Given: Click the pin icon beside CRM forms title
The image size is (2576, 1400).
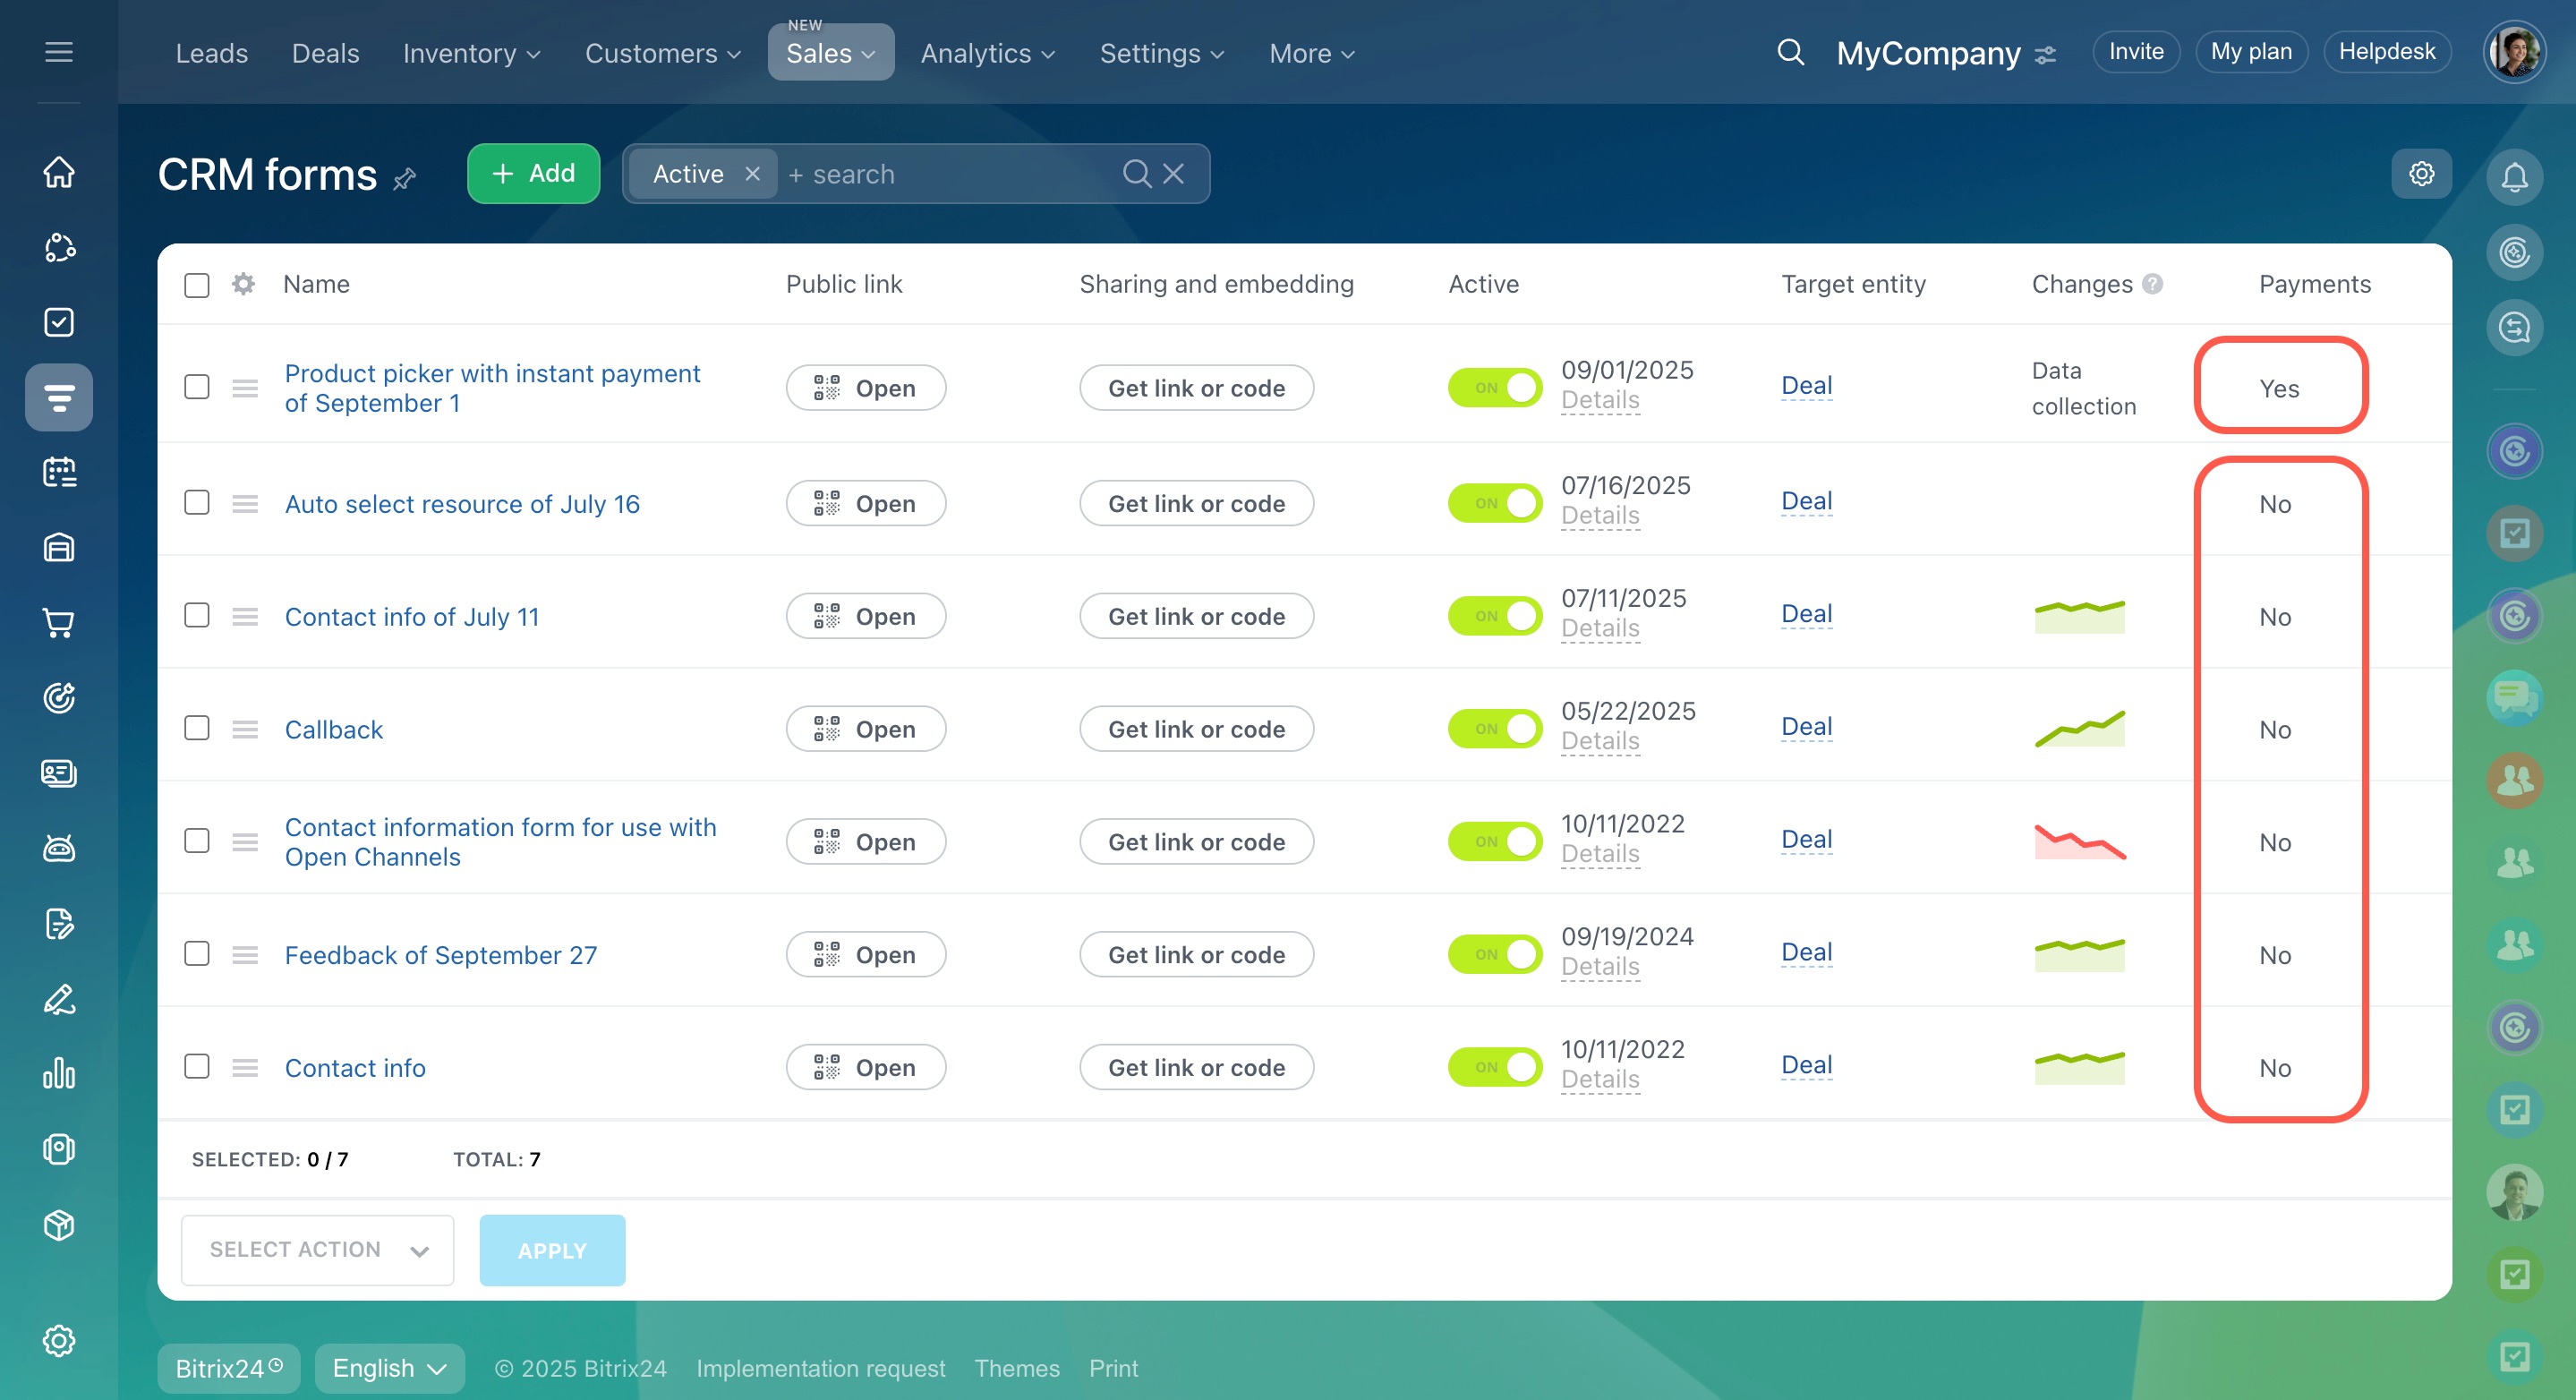Looking at the screenshot, I should [405, 179].
